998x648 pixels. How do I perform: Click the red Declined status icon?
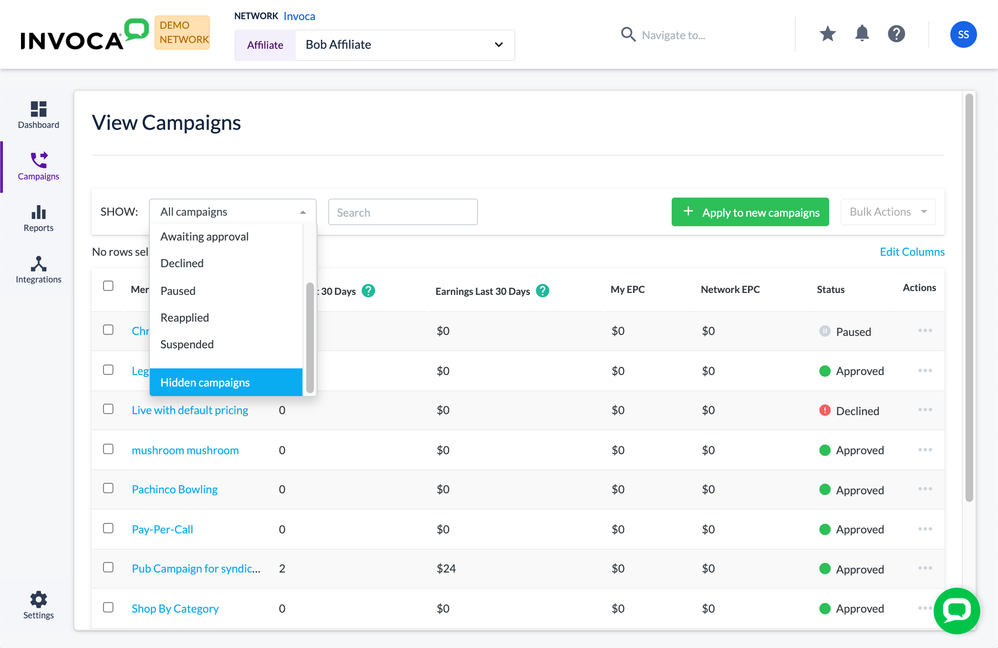pos(824,411)
